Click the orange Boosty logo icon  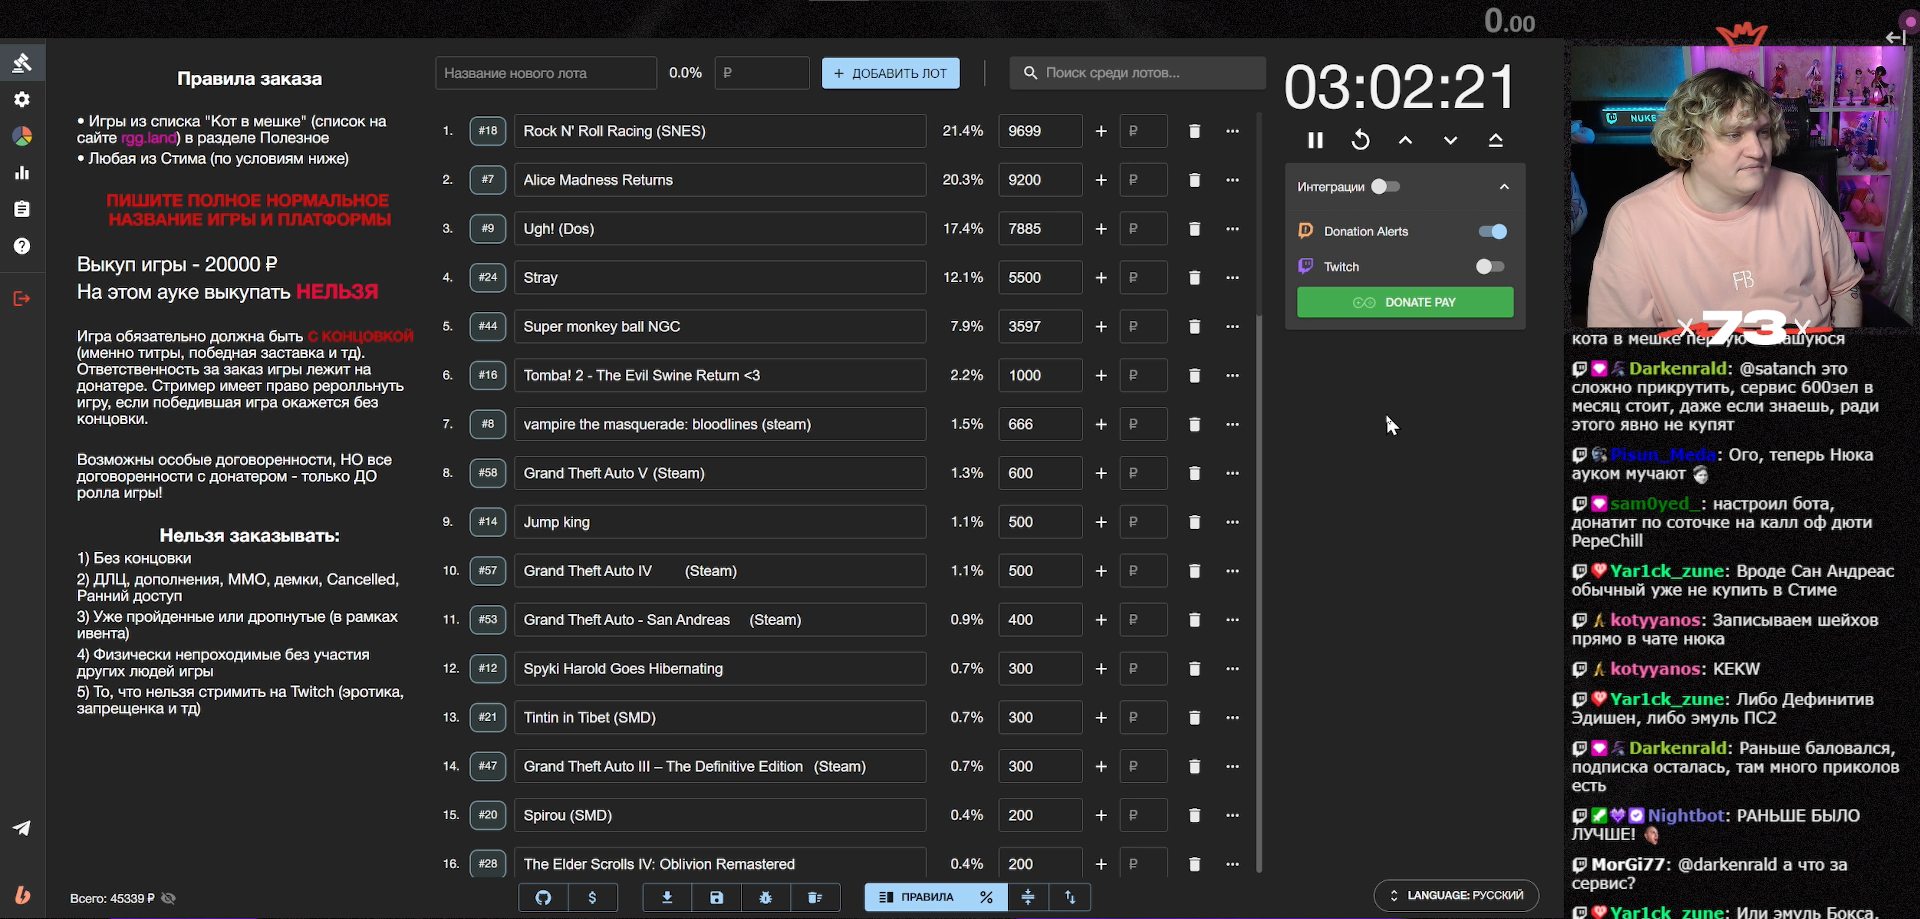(22, 895)
